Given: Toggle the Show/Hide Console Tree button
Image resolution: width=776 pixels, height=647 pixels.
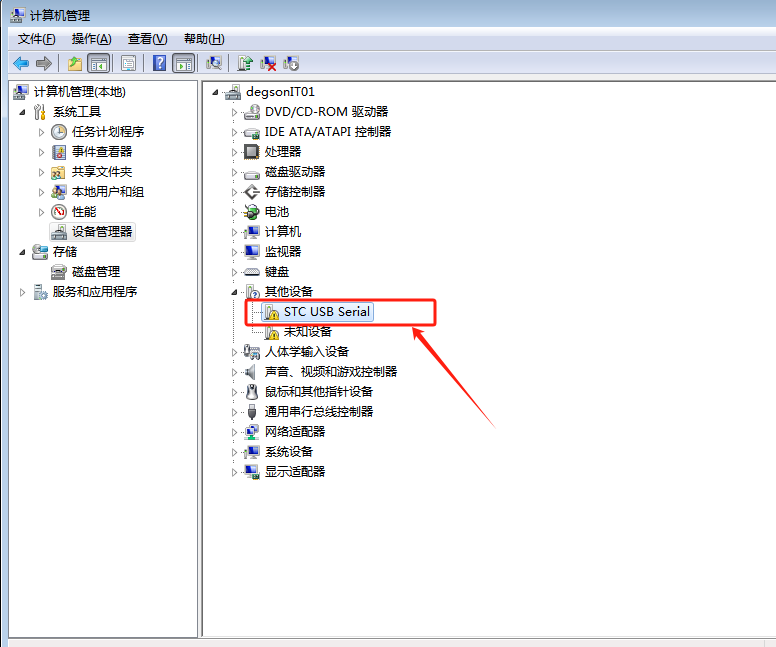Looking at the screenshot, I should point(98,63).
